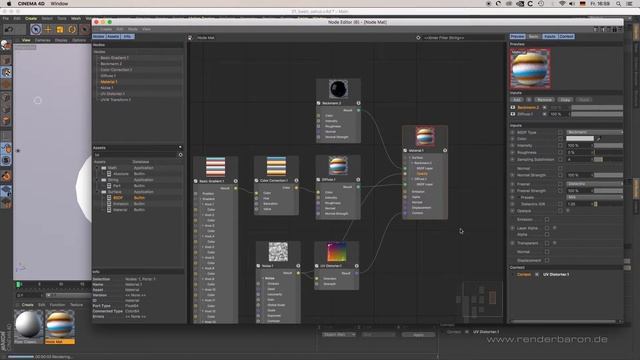Open the Fresnel Dielectric dropdown
Viewport: 640px width, 360px height.
coord(595,184)
